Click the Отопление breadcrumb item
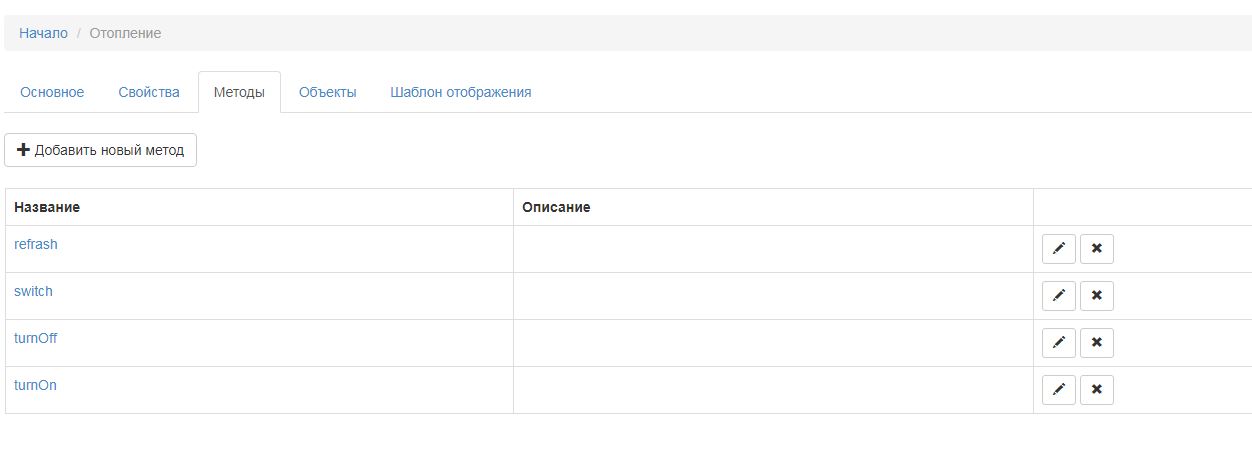 [125, 33]
